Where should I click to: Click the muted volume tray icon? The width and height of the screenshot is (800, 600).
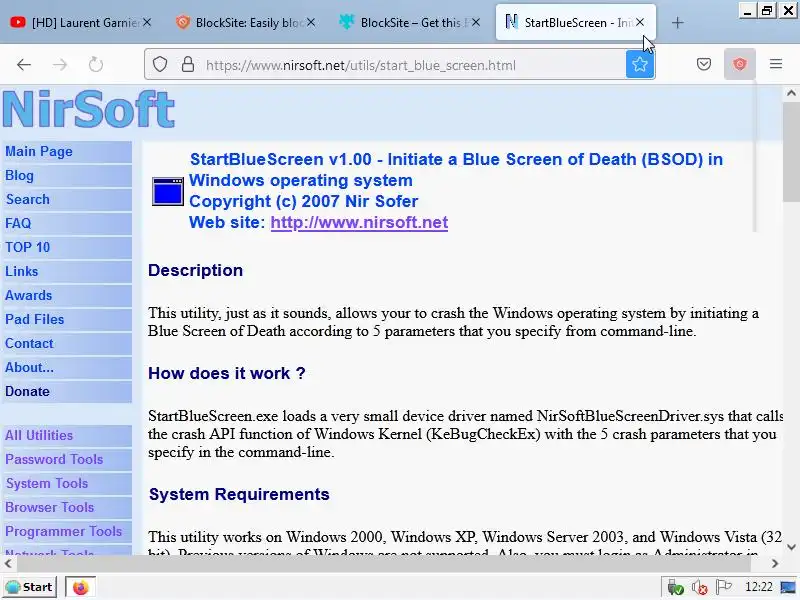click(699, 588)
